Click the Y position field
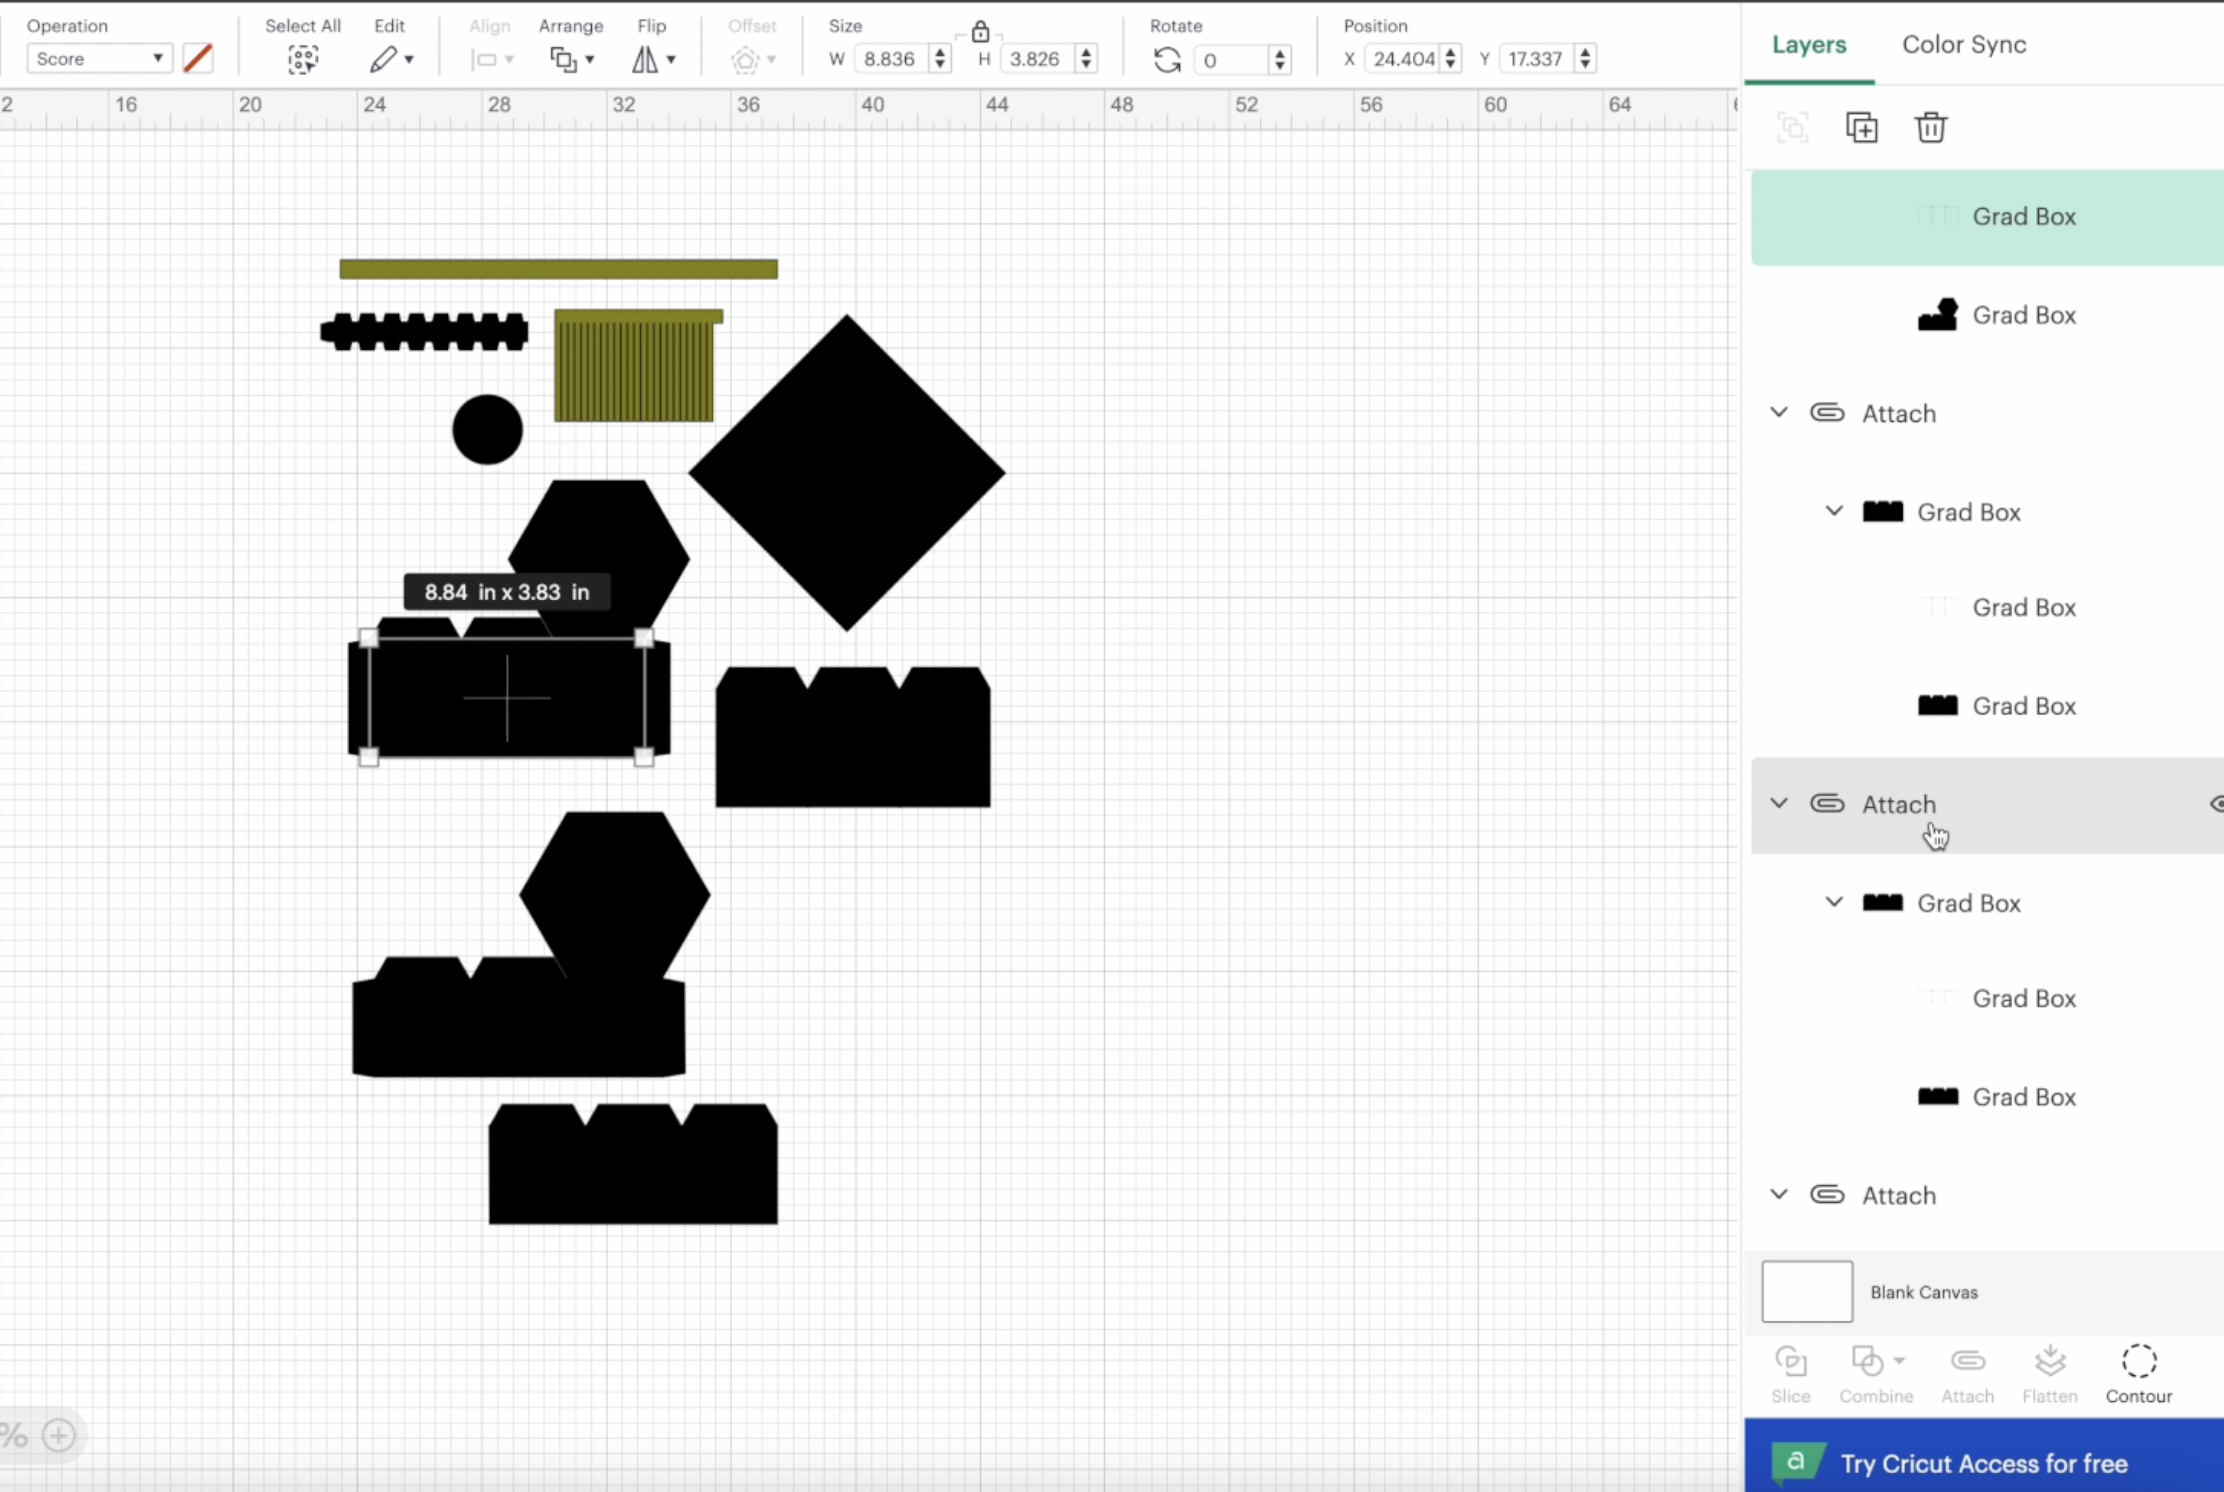 tap(1536, 59)
